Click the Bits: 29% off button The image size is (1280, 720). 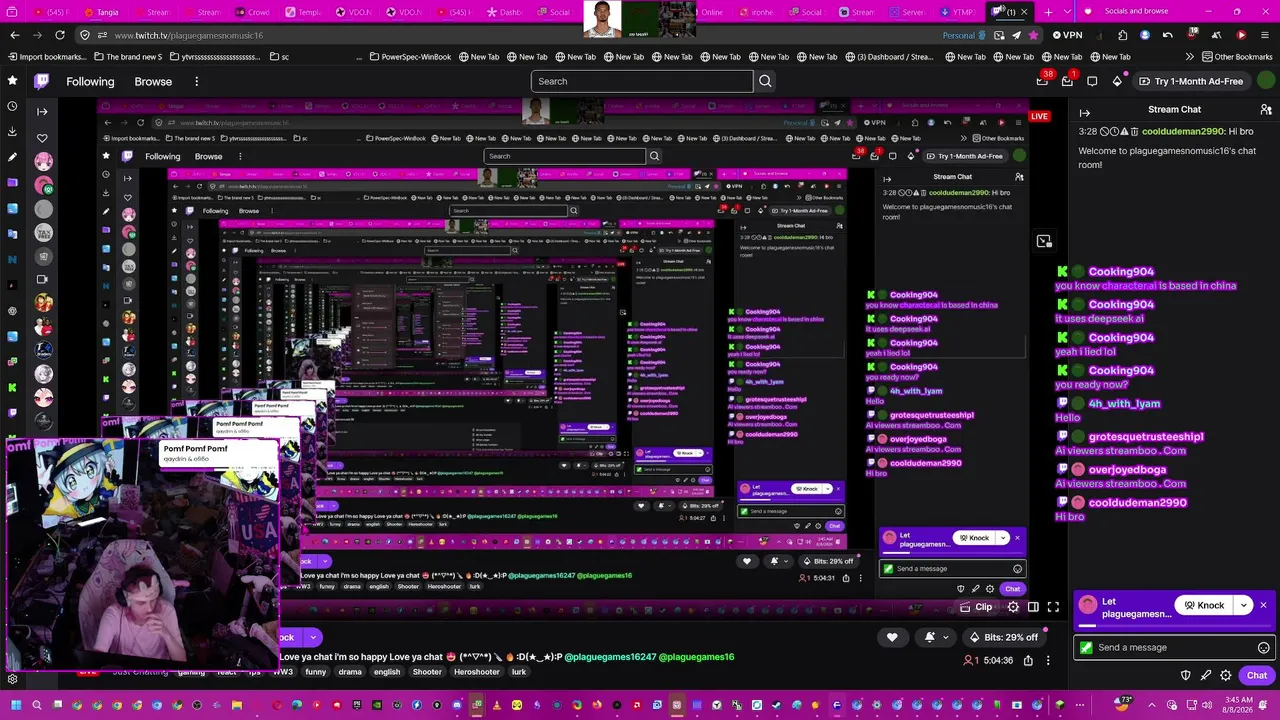click(x=1004, y=637)
